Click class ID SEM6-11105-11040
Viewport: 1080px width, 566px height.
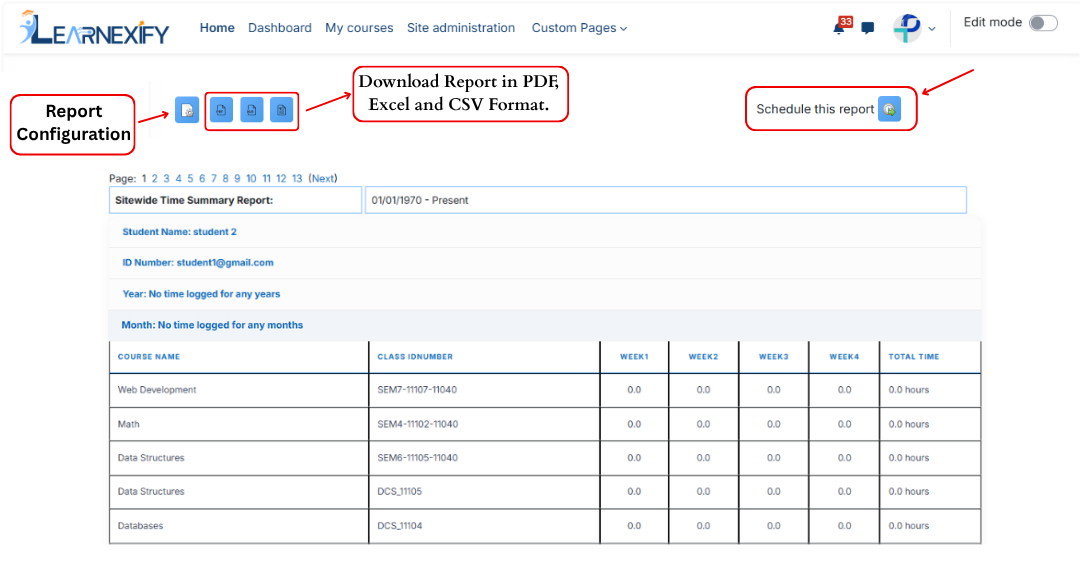click(x=417, y=458)
